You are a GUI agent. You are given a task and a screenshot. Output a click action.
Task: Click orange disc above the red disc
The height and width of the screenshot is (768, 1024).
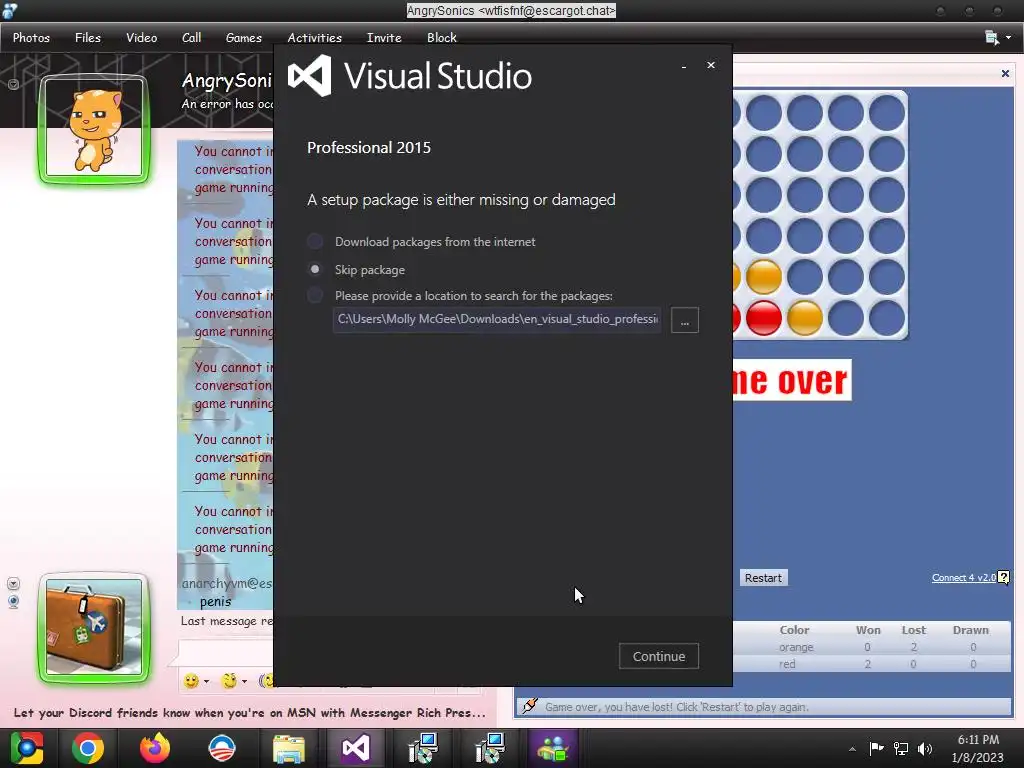763,277
